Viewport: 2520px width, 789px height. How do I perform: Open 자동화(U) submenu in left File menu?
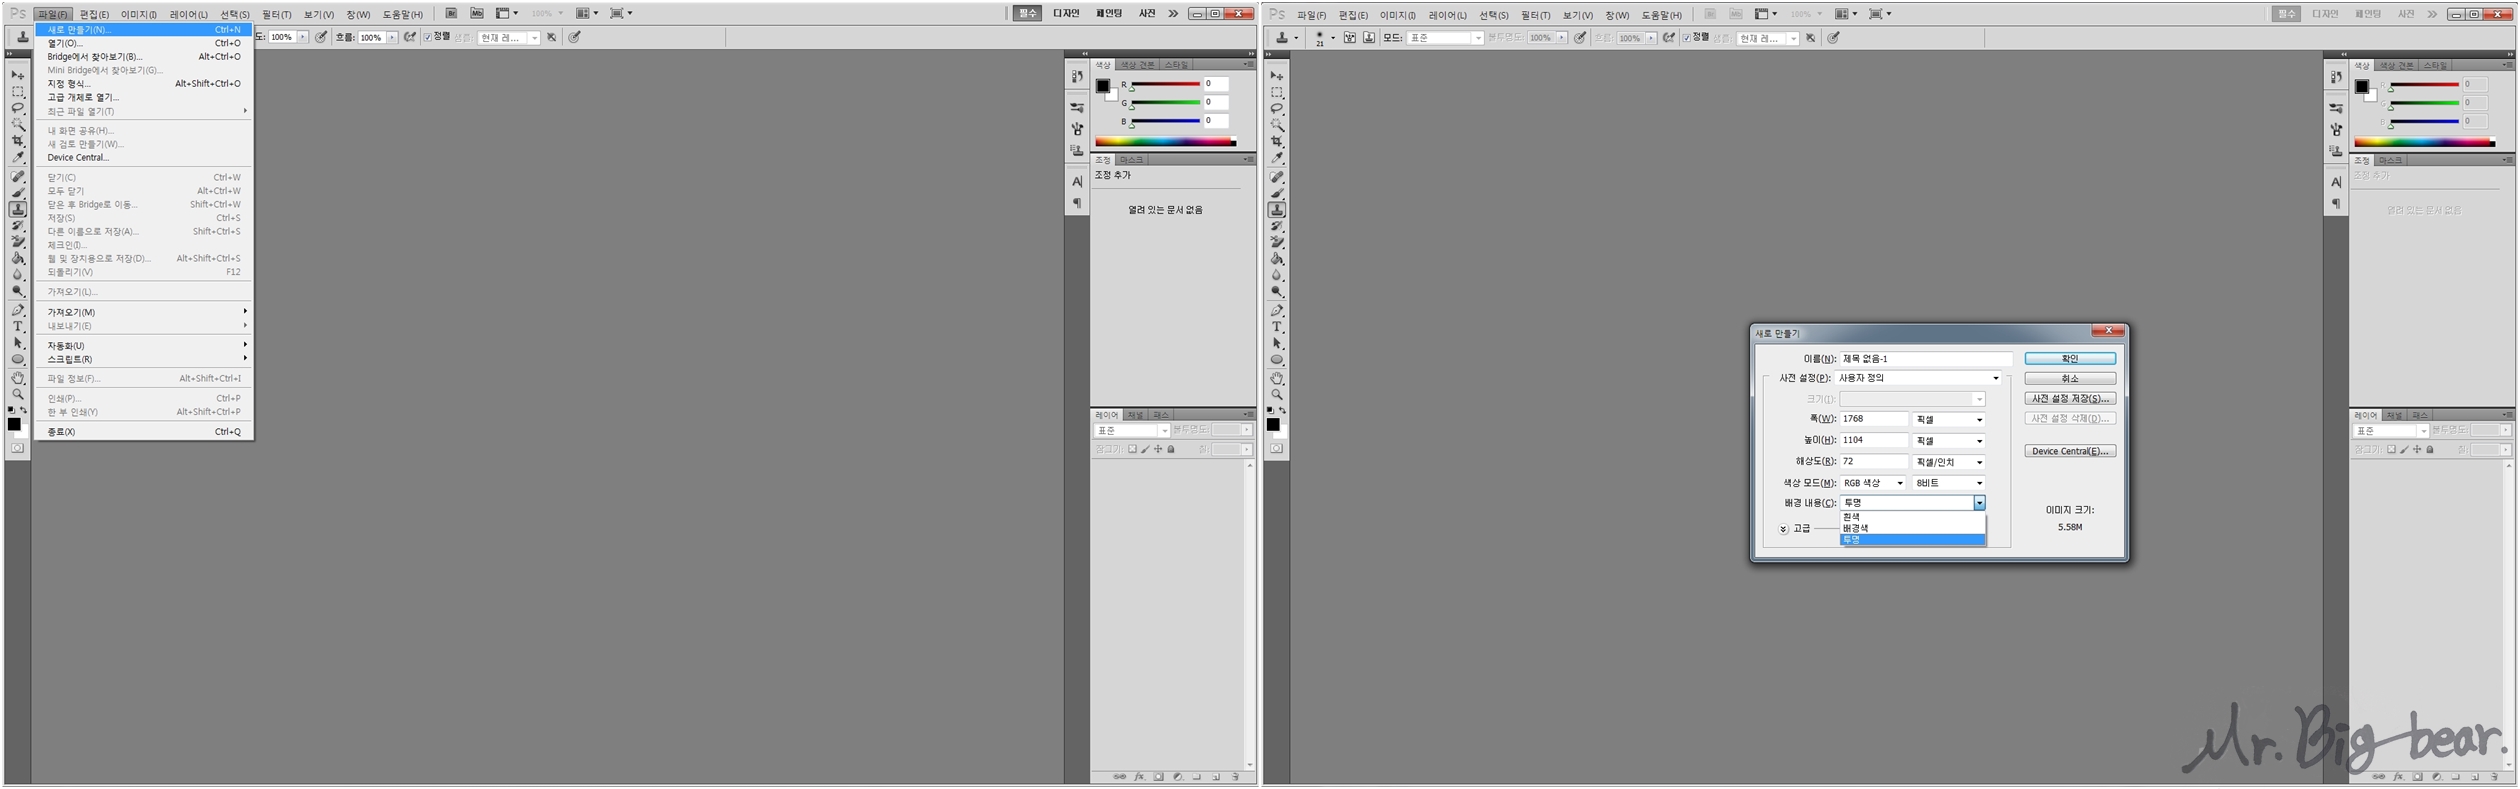coord(144,345)
